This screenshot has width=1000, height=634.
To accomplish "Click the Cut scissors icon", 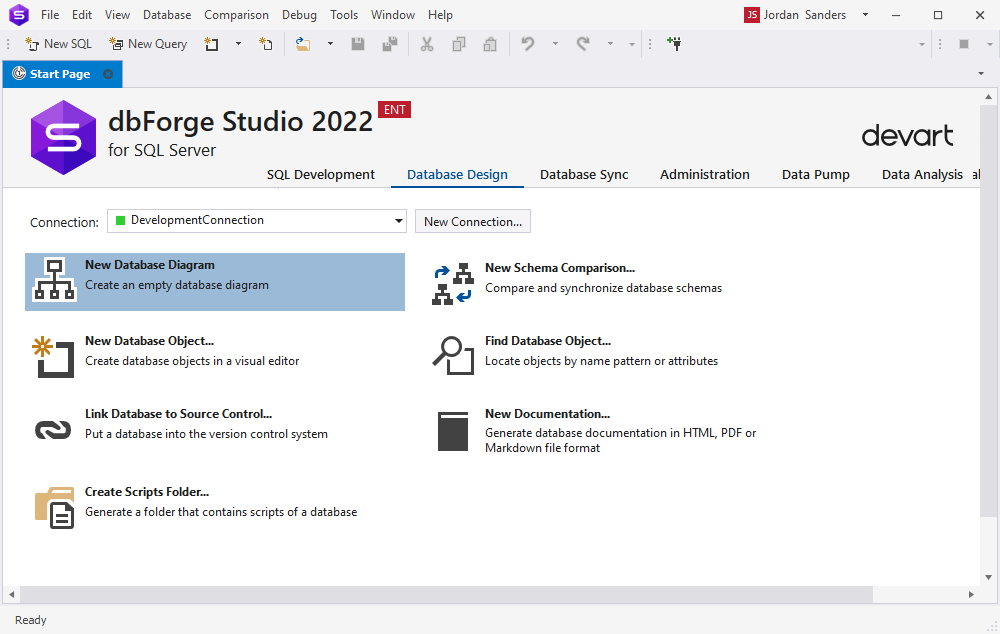I will tap(427, 44).
